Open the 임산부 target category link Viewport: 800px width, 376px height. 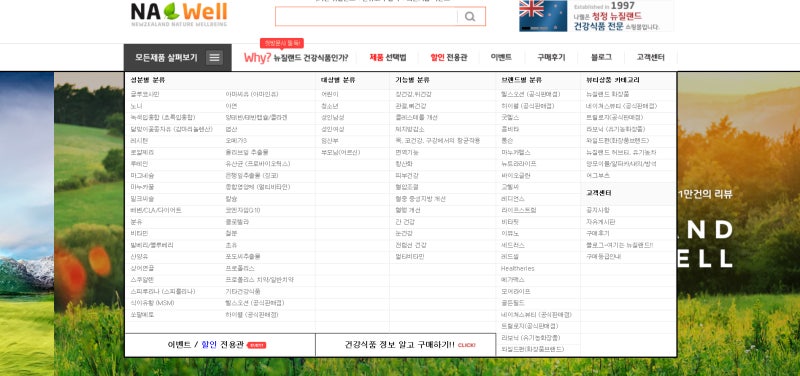coord(330,140)
